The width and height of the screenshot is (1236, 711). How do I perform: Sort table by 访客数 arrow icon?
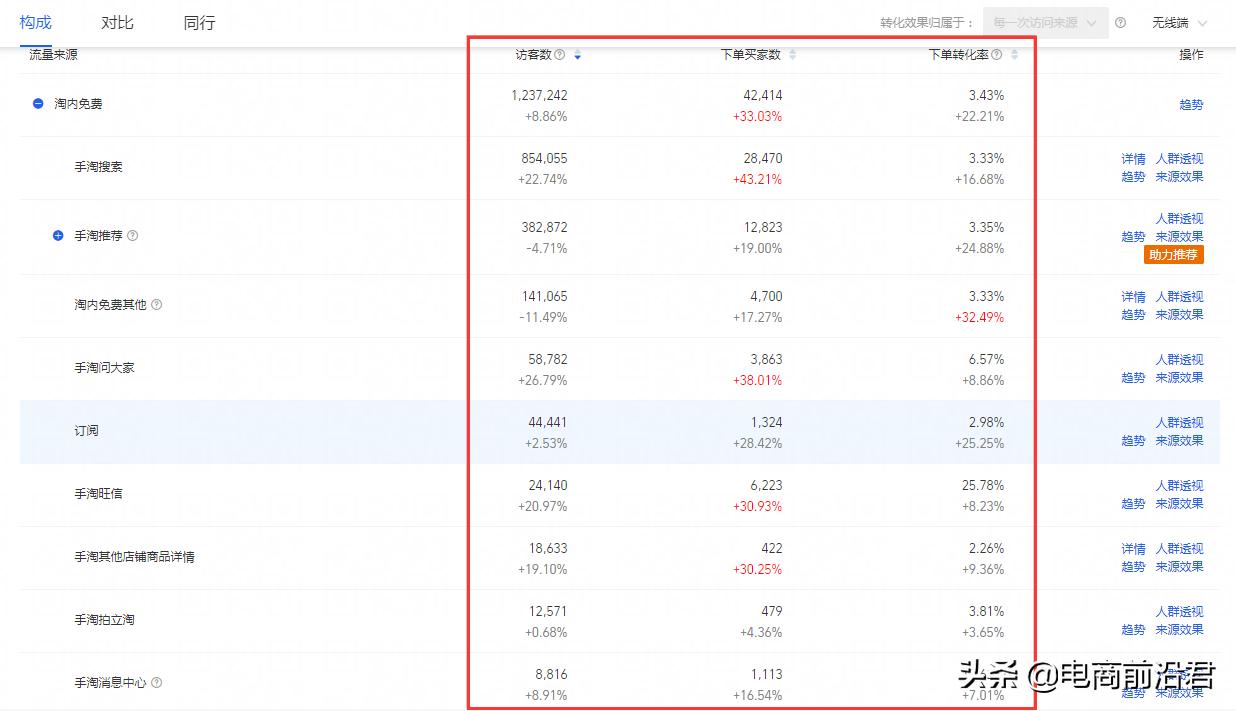point(577,55)
